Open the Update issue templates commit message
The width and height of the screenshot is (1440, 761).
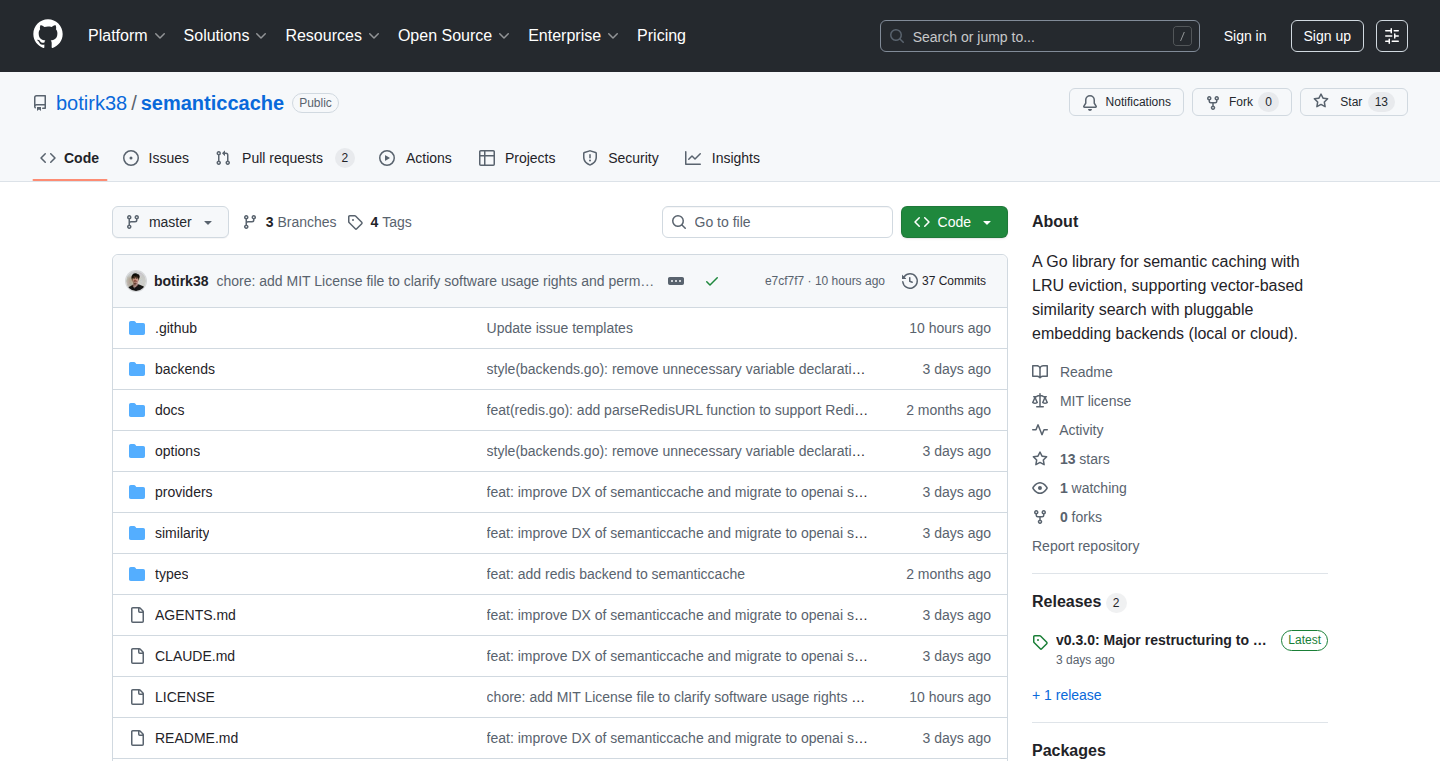click(x=559, y=328)
